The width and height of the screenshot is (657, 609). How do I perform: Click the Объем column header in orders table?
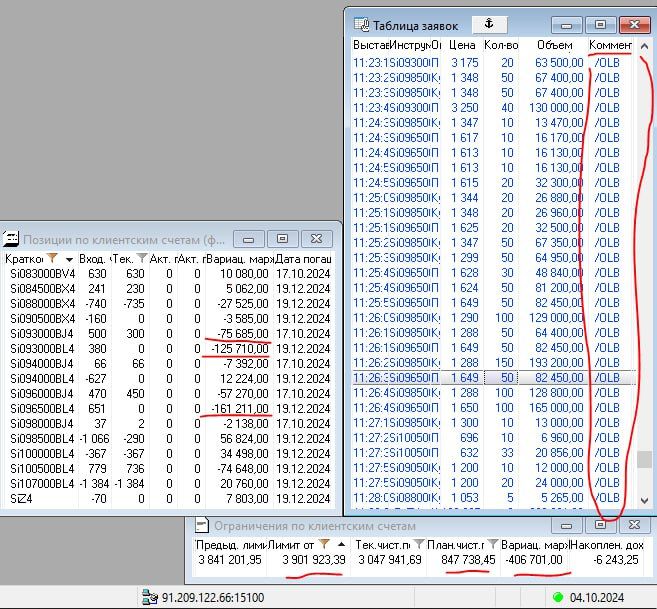(554, 45)
